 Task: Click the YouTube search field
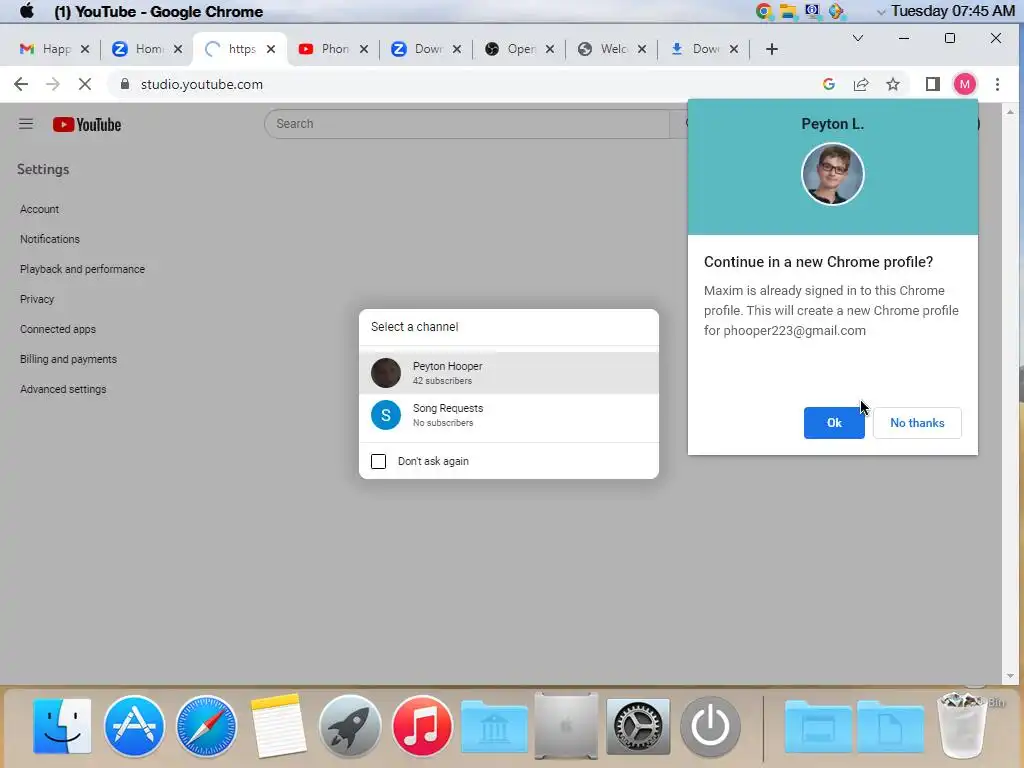coord(467,123)
